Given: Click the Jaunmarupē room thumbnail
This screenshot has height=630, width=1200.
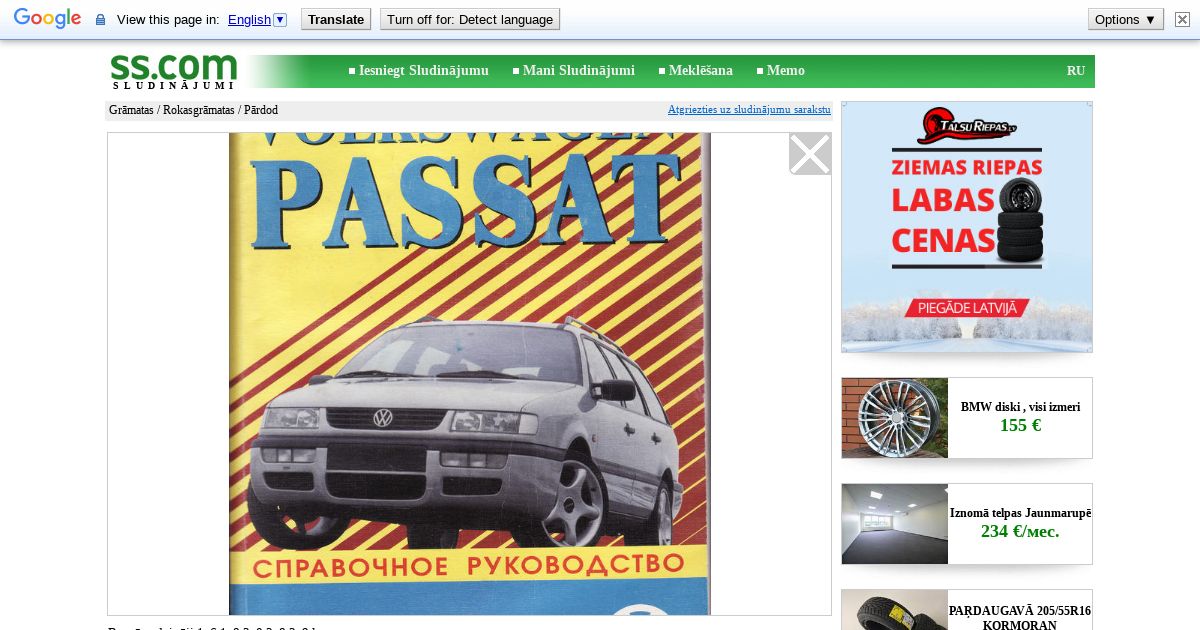Looking at the screenshot, I should tap(895, 524).
